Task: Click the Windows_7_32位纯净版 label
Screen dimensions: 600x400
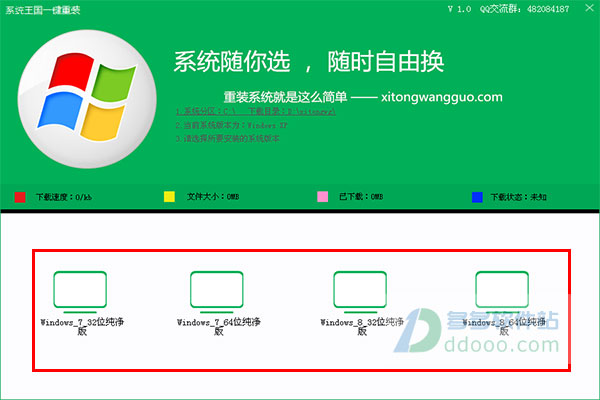Action: point(81,327)
